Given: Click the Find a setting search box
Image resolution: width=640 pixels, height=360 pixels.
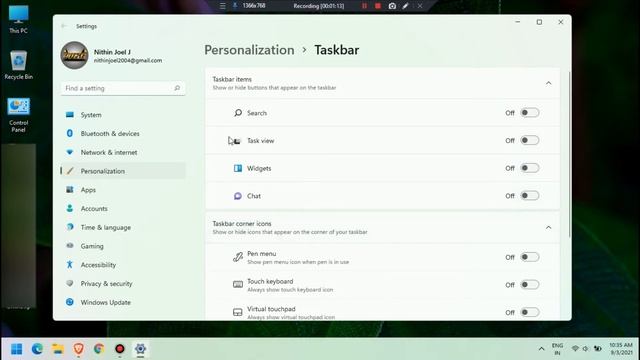Looking at the screenshot, I should click(123, 88).
